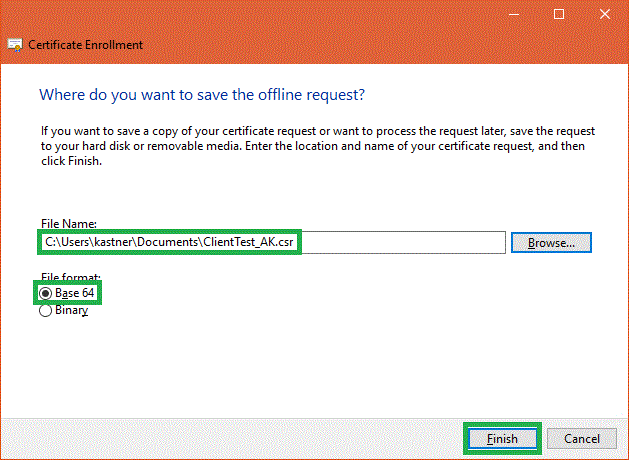
Task: Cancel the certificate enrollment wizard
Action: (x=582, y=438)
